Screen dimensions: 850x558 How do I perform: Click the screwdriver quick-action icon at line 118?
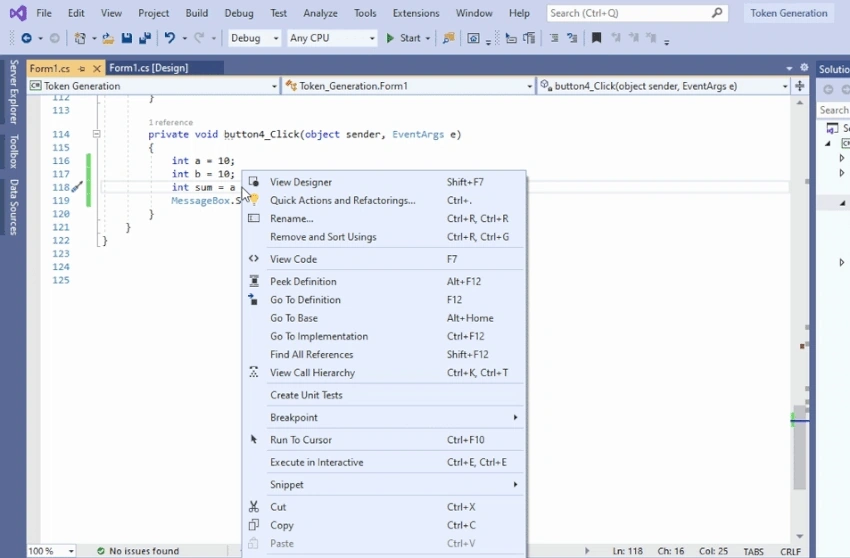(77, 187)
